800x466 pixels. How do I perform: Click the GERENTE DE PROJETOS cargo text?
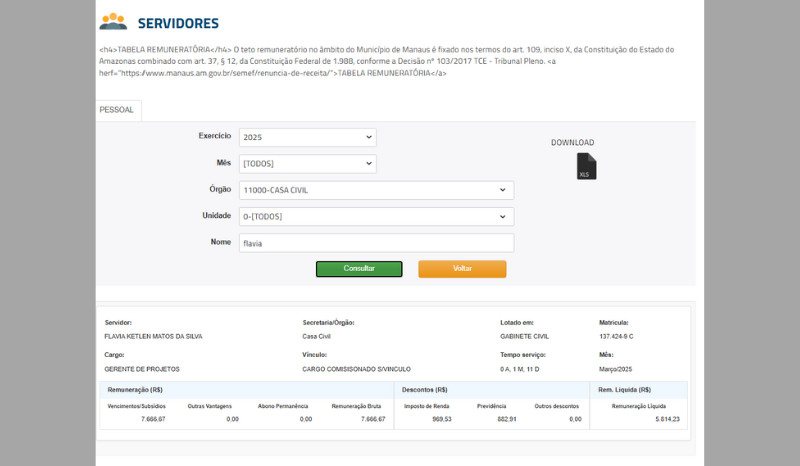(x=140, y=369)
